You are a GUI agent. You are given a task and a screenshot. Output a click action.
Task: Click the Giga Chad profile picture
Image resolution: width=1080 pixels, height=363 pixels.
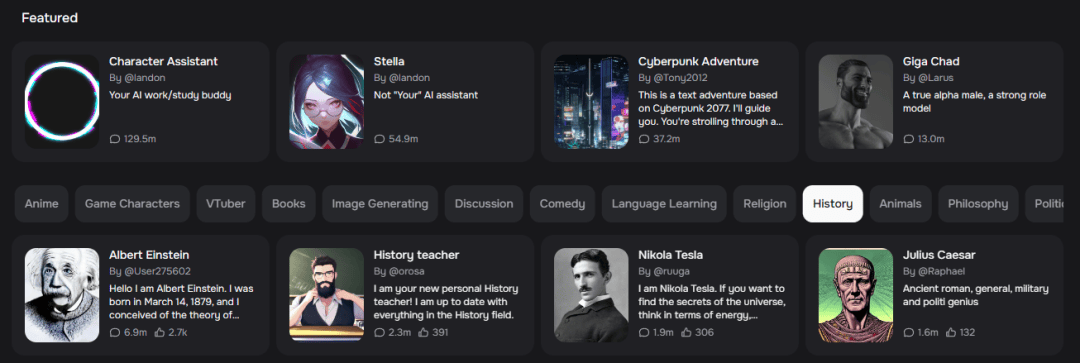click(855, 102)
